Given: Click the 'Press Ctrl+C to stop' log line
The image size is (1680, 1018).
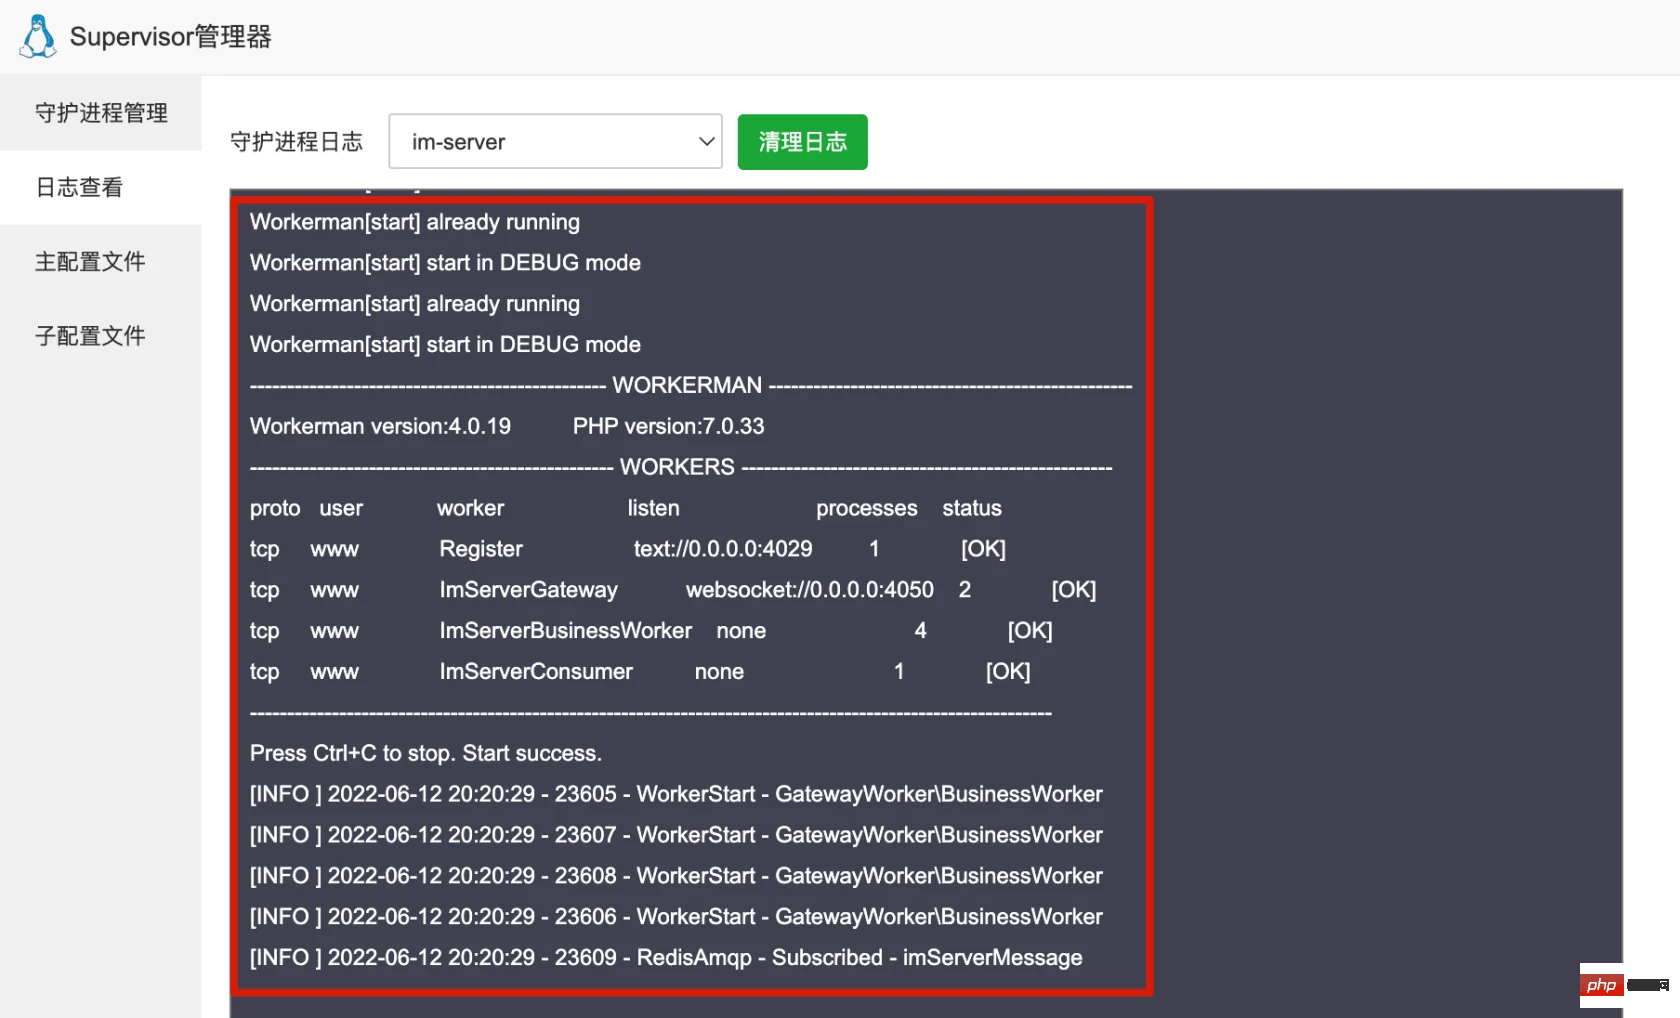Looking at the screenshot, I should [425, 753].
